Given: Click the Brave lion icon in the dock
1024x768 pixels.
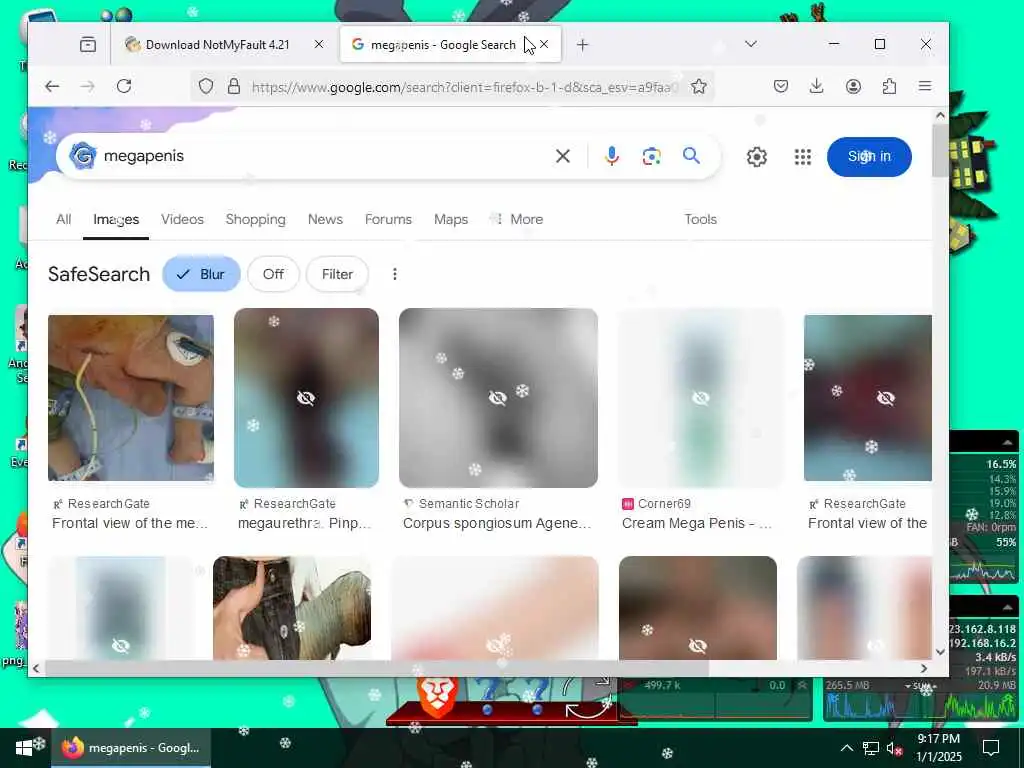Looking at the screenshot, I should (436, 697).
